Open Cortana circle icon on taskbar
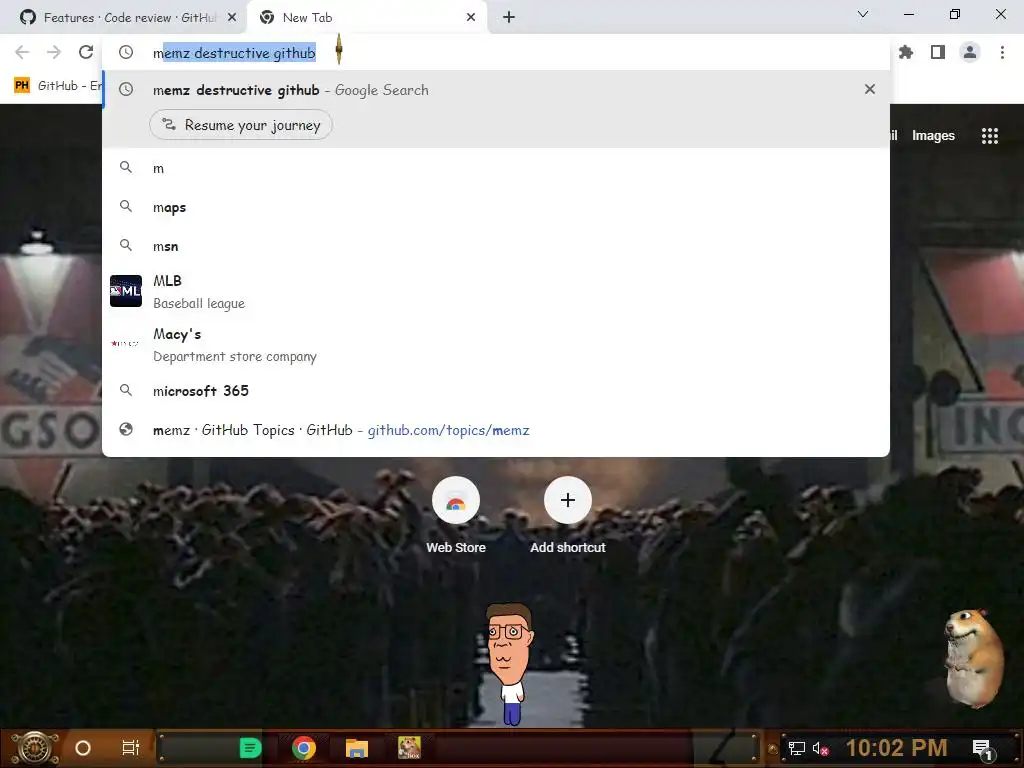The height and width of the screenshot is (768, 1024). point(82,748)
